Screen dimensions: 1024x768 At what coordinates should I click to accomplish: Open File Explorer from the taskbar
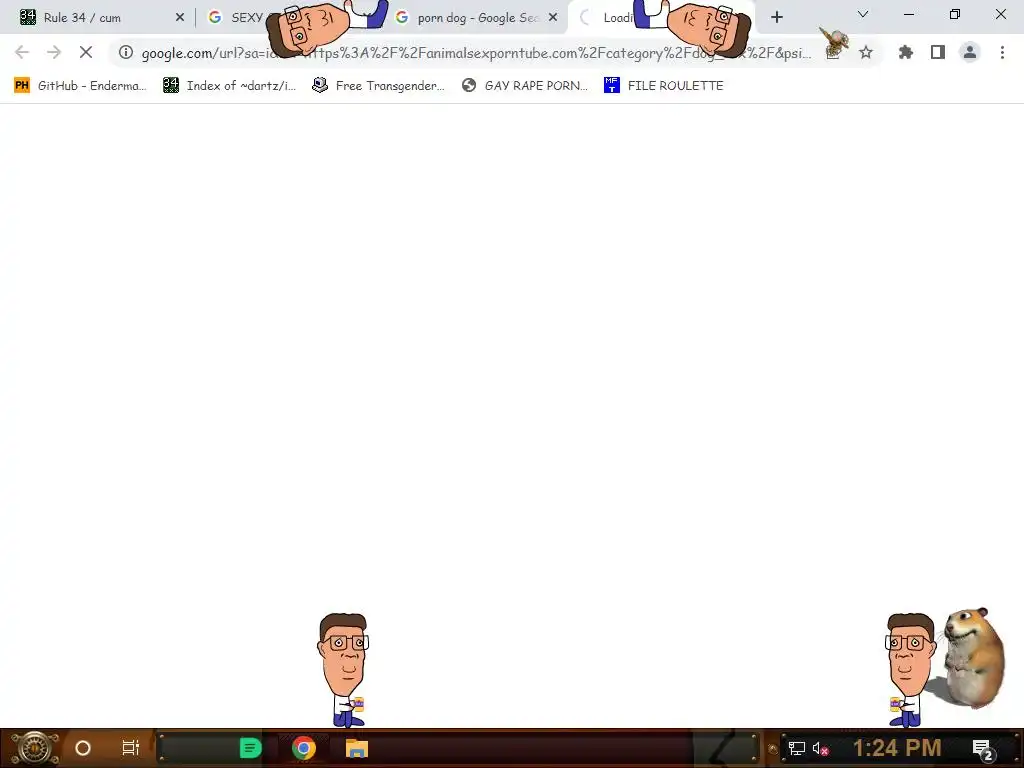click(x=357, y=748)
